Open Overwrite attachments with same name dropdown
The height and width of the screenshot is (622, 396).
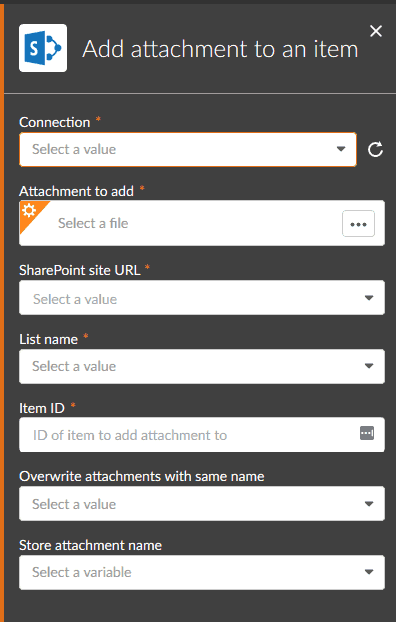(202, 504)
